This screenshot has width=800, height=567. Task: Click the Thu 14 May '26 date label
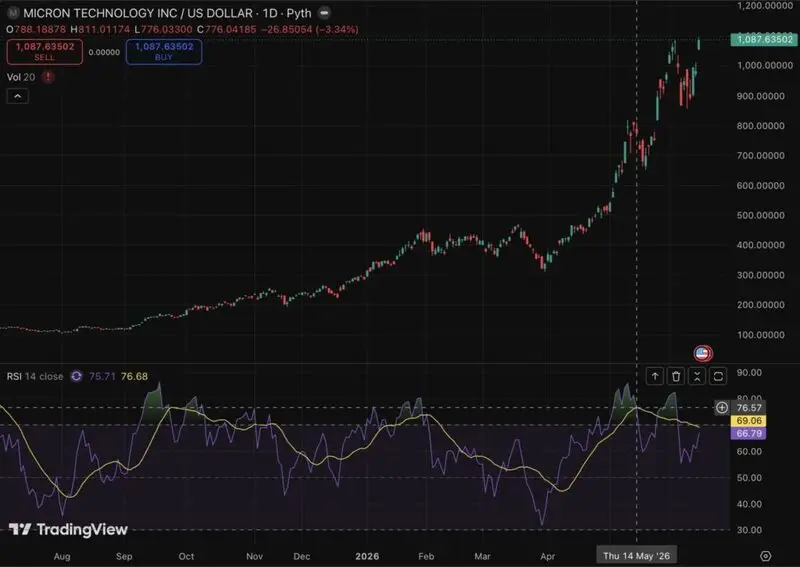pos(636,556)
